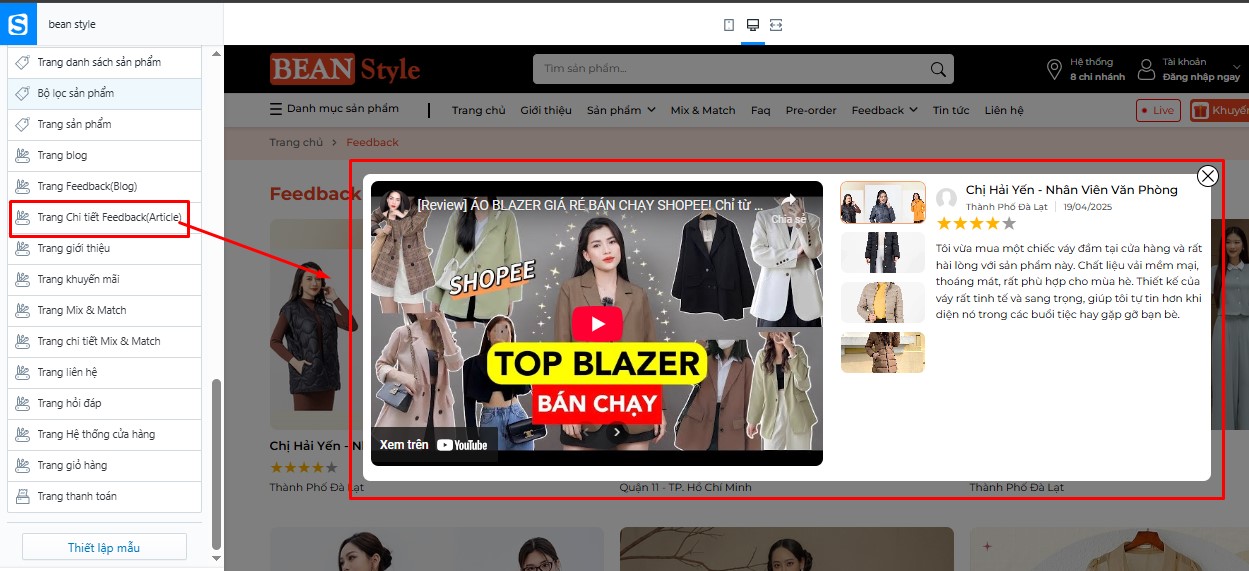The height and width of the screenshot is (571, 1249).
Task: Open the Tin tức menu item
Action: tap(951, 110)
